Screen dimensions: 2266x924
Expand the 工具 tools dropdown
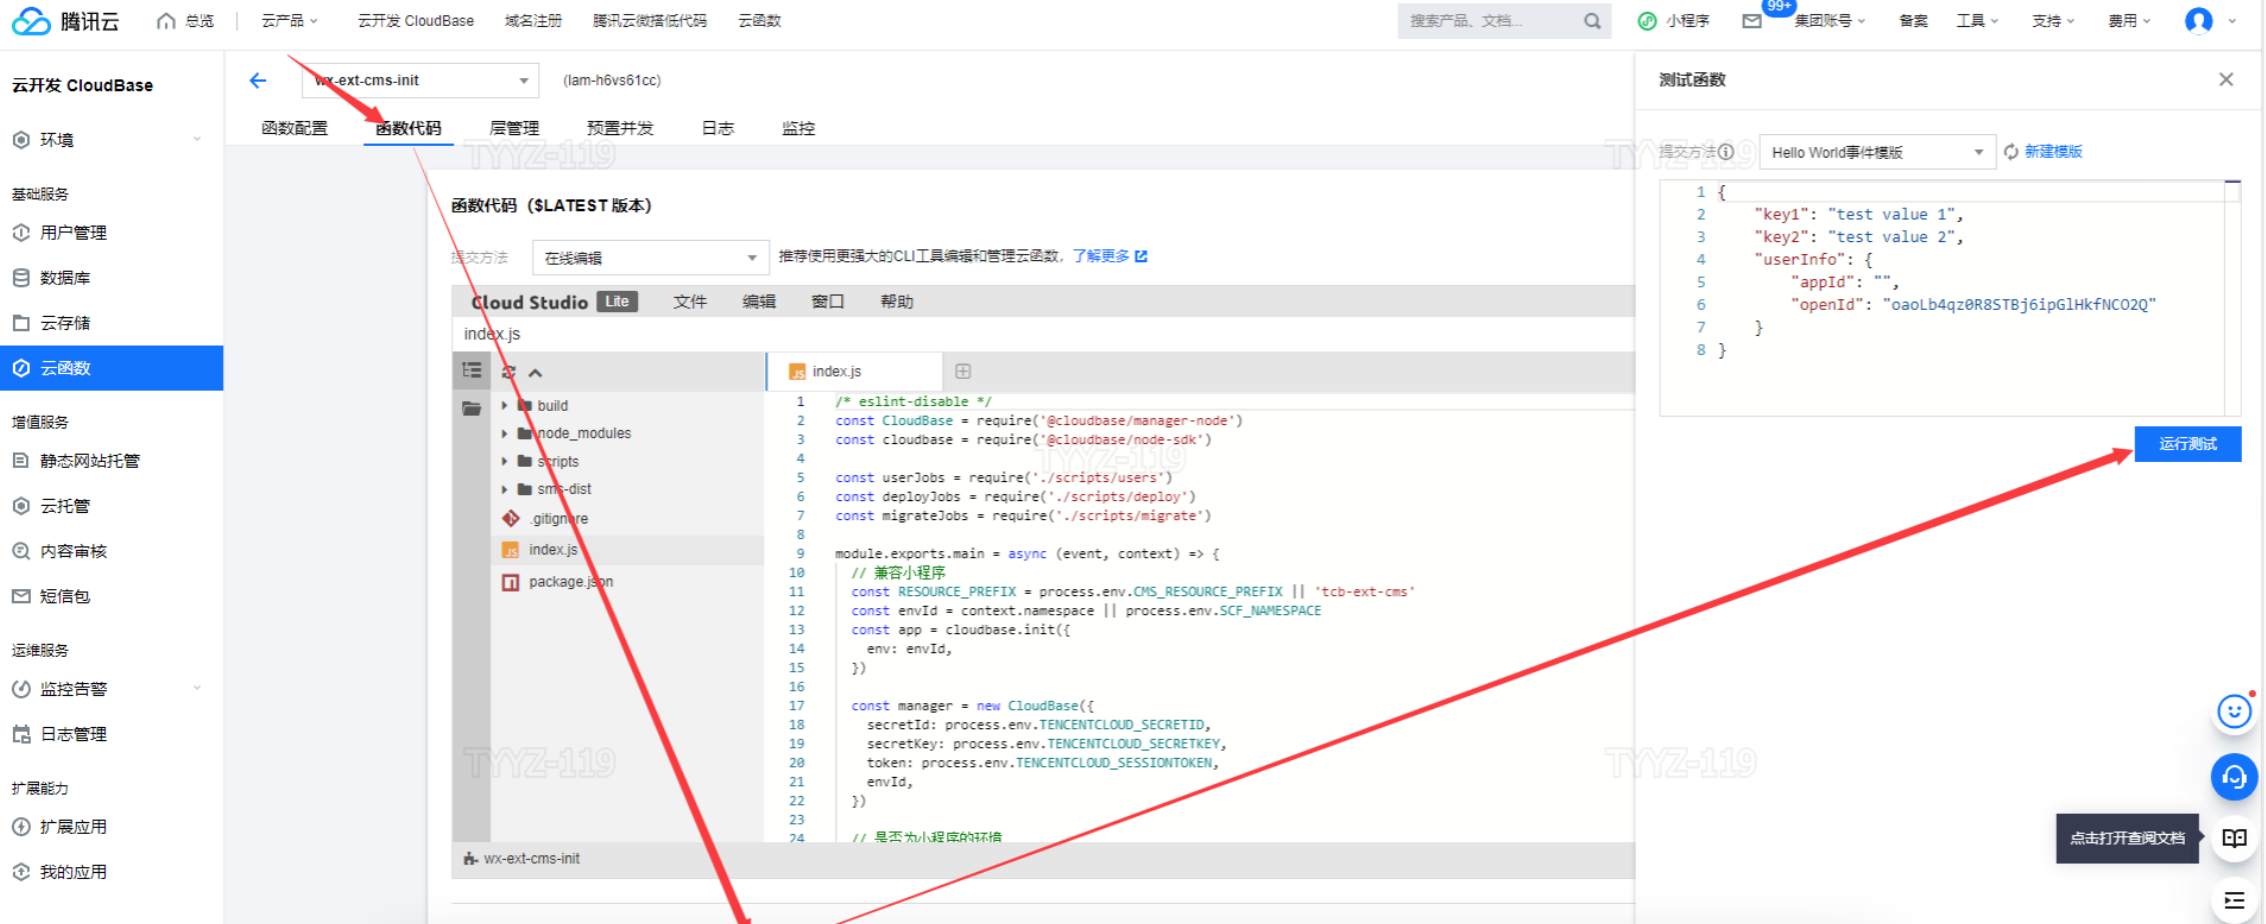[1977, 20]
